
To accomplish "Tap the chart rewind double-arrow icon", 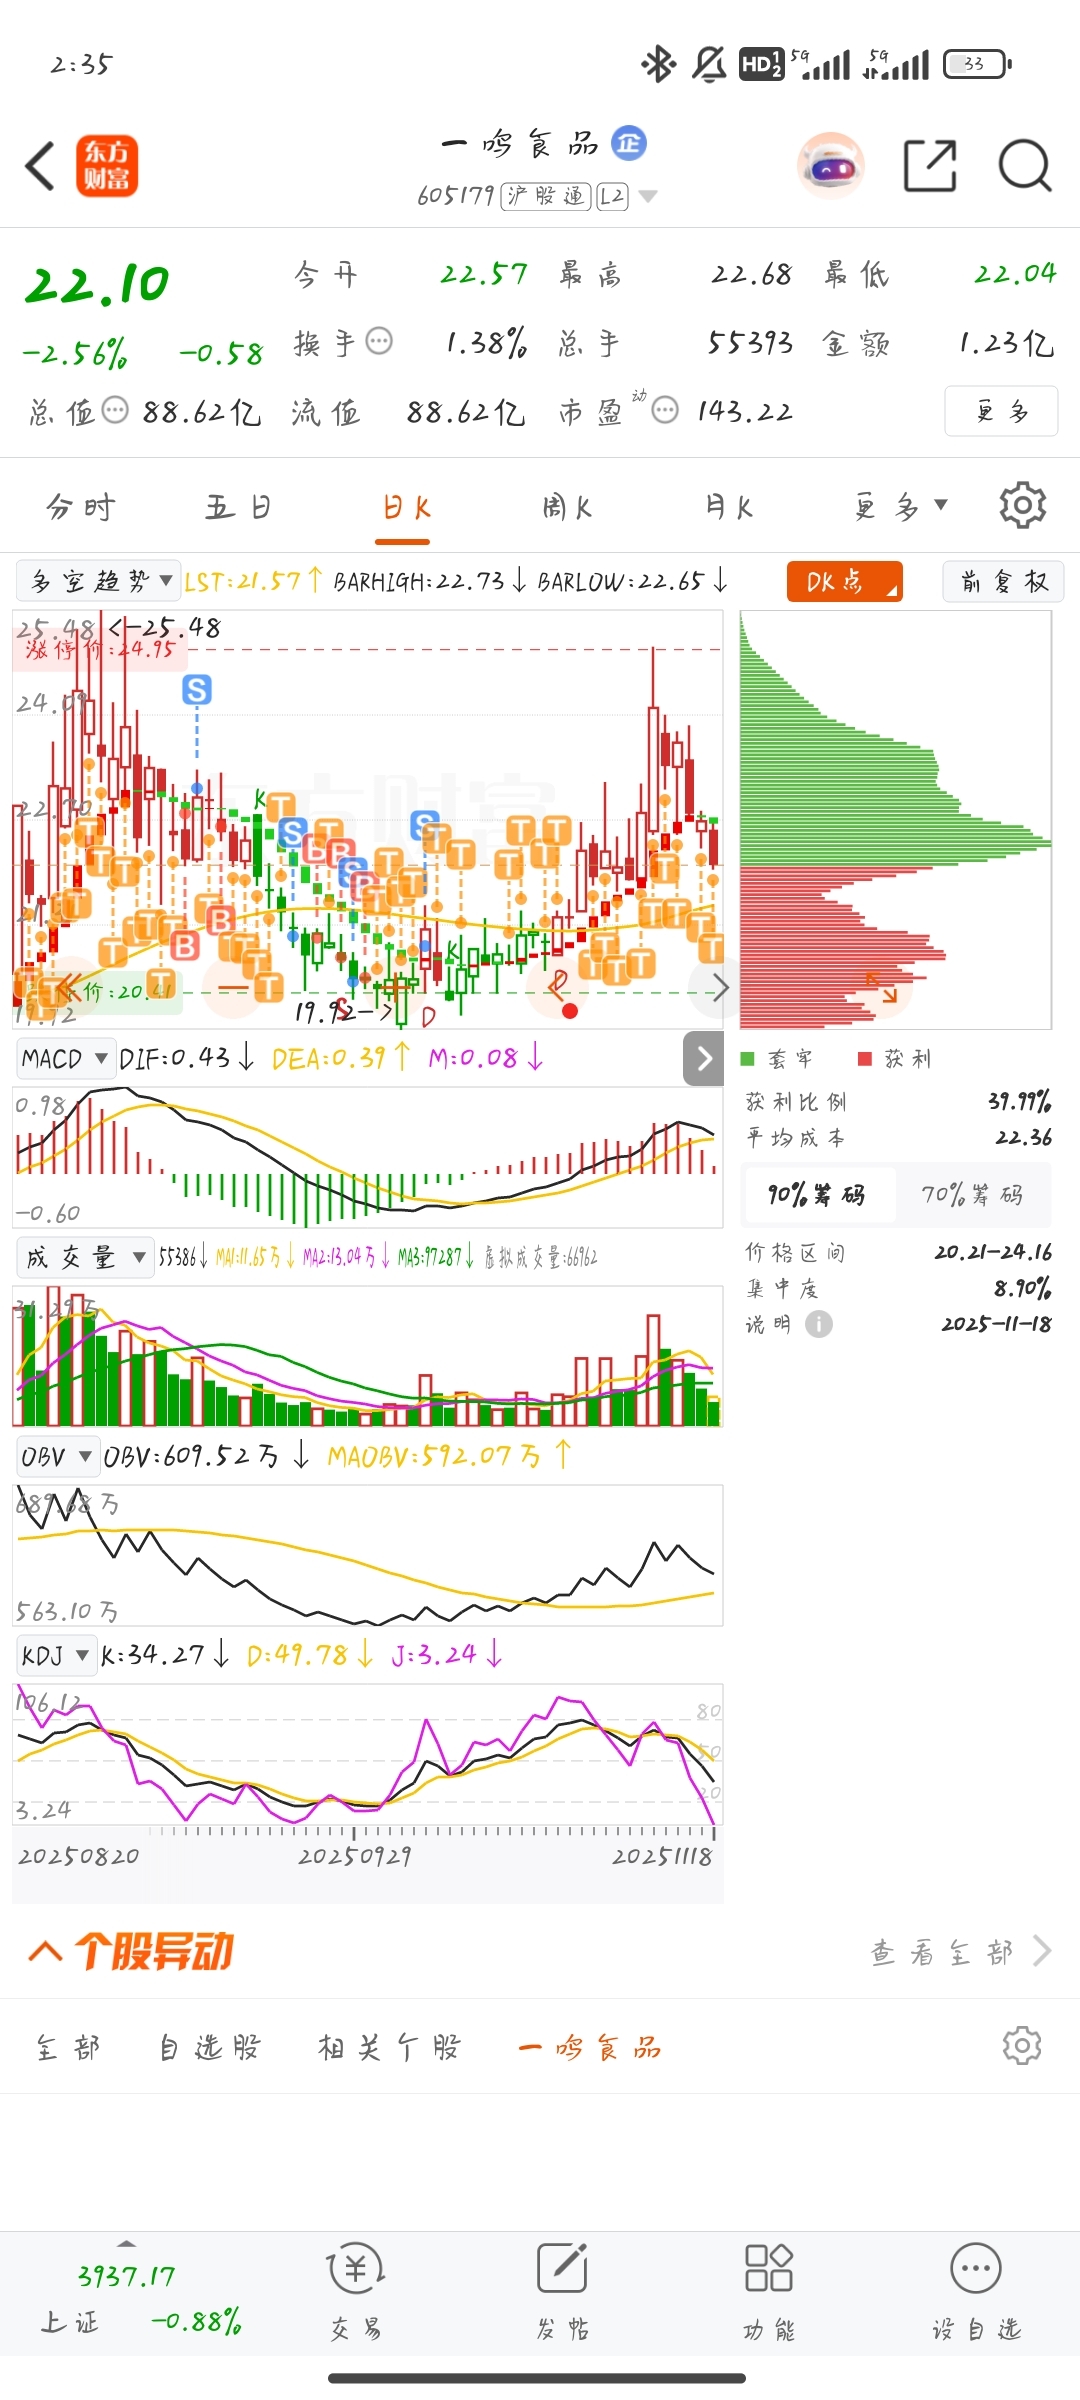I will tap(67, 989).
